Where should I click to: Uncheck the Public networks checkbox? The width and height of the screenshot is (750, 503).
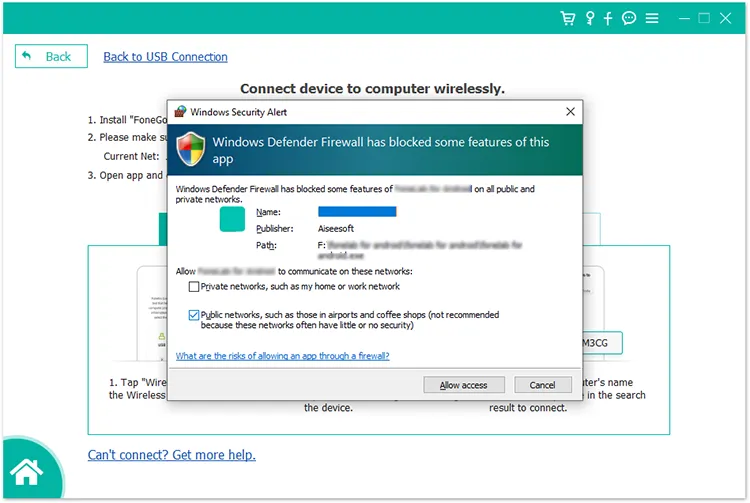(194, 315)
